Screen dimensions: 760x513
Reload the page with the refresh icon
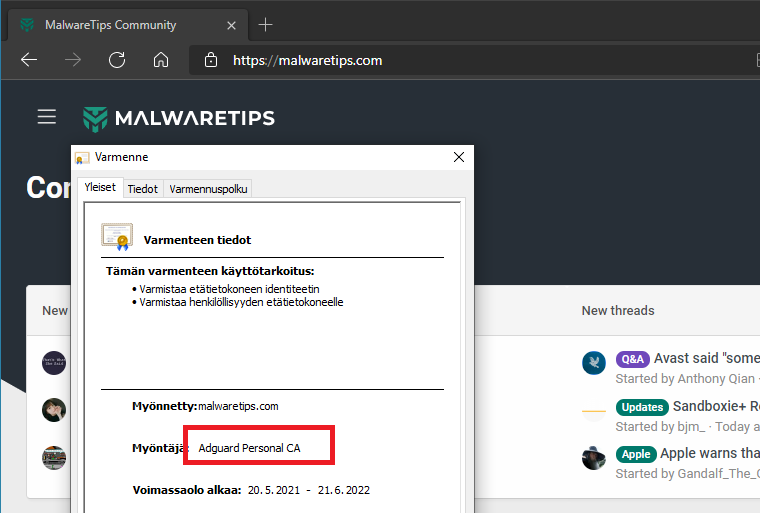point(117,60)
